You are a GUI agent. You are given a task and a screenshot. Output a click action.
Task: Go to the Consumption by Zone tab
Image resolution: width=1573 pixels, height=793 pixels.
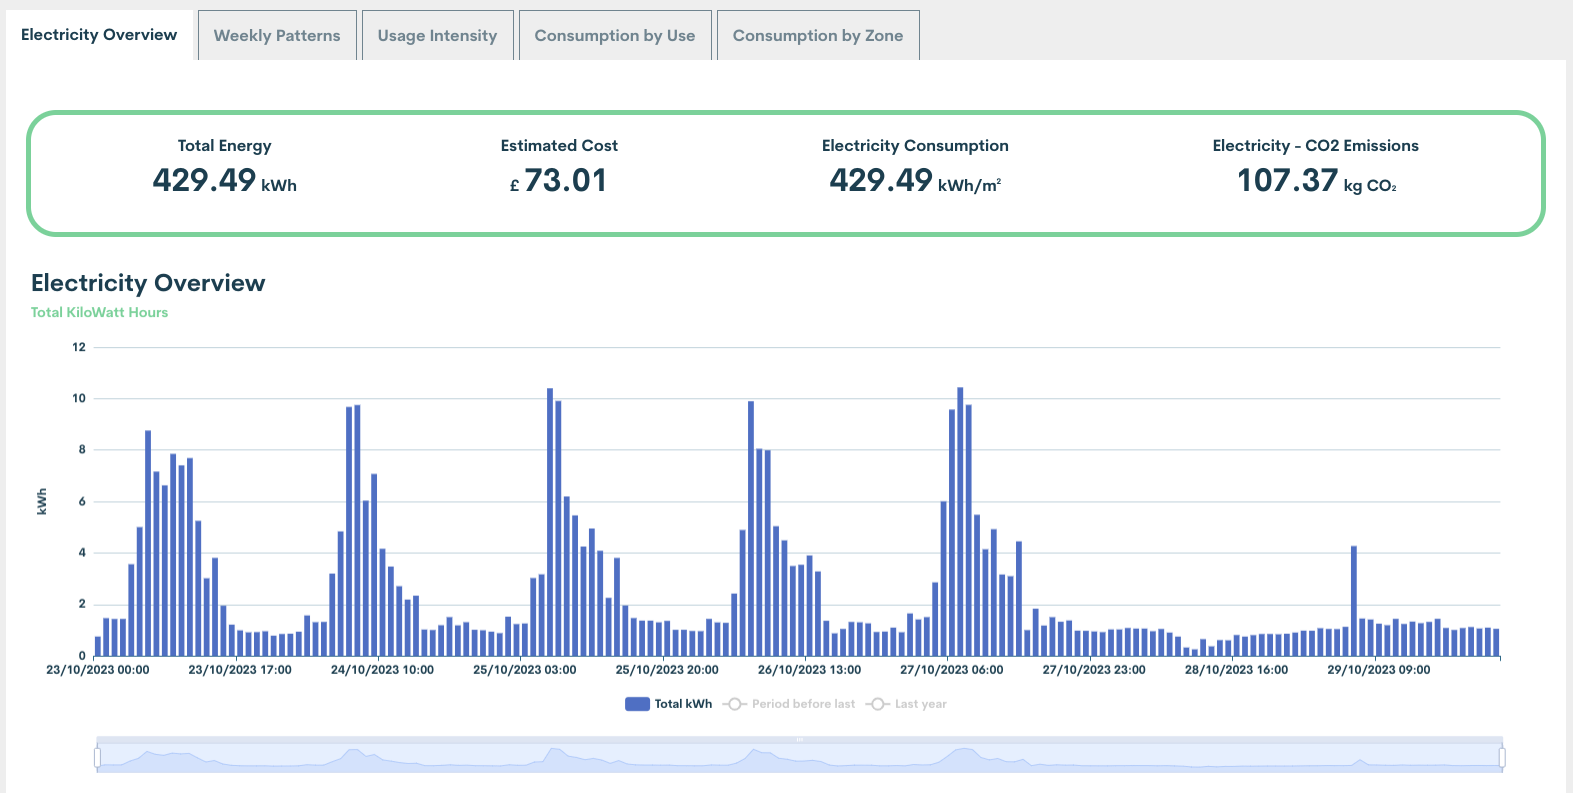coord(817,36)
